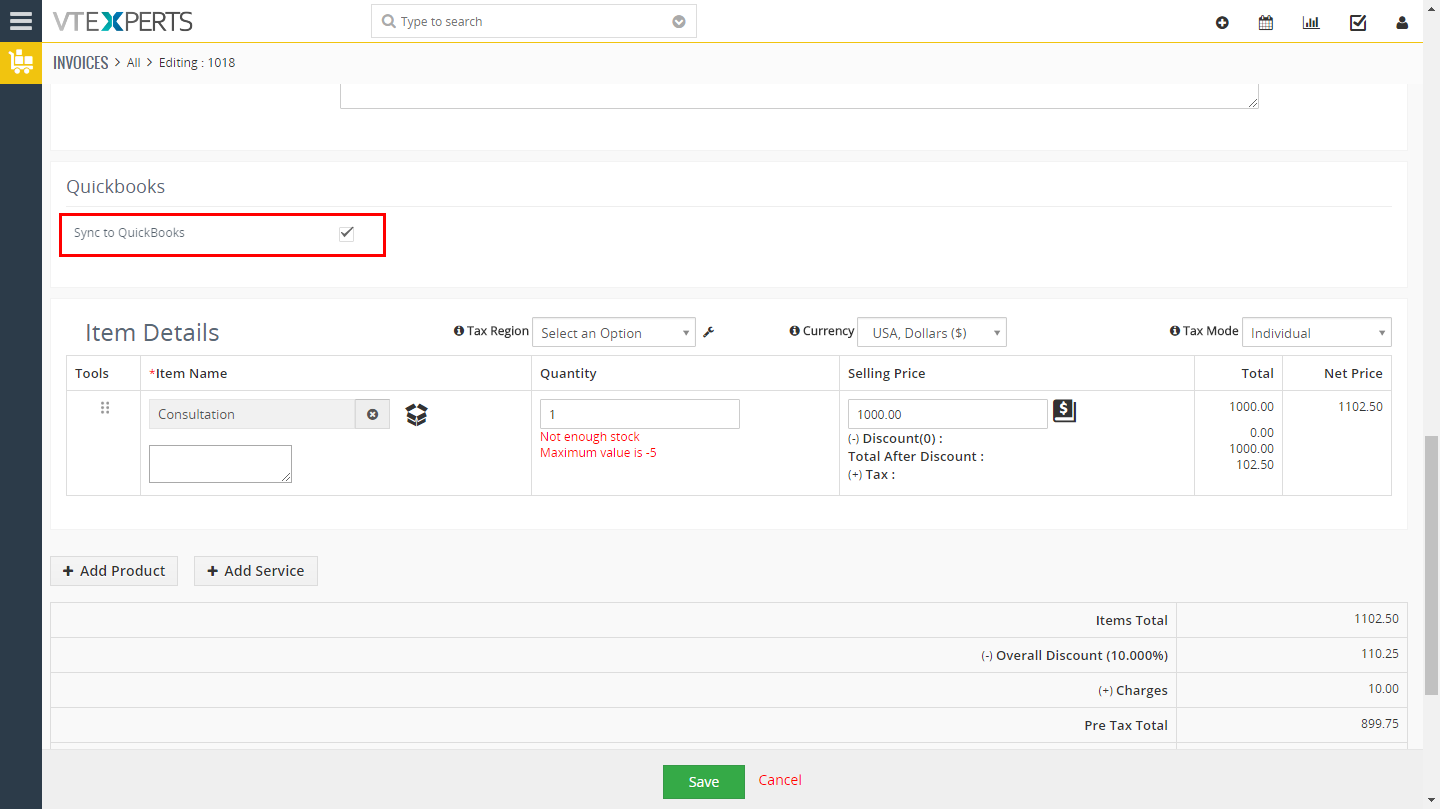This screenshot has width=1440, height=809.
Task: Open the Currency dropdown
Action: (932, 333)
